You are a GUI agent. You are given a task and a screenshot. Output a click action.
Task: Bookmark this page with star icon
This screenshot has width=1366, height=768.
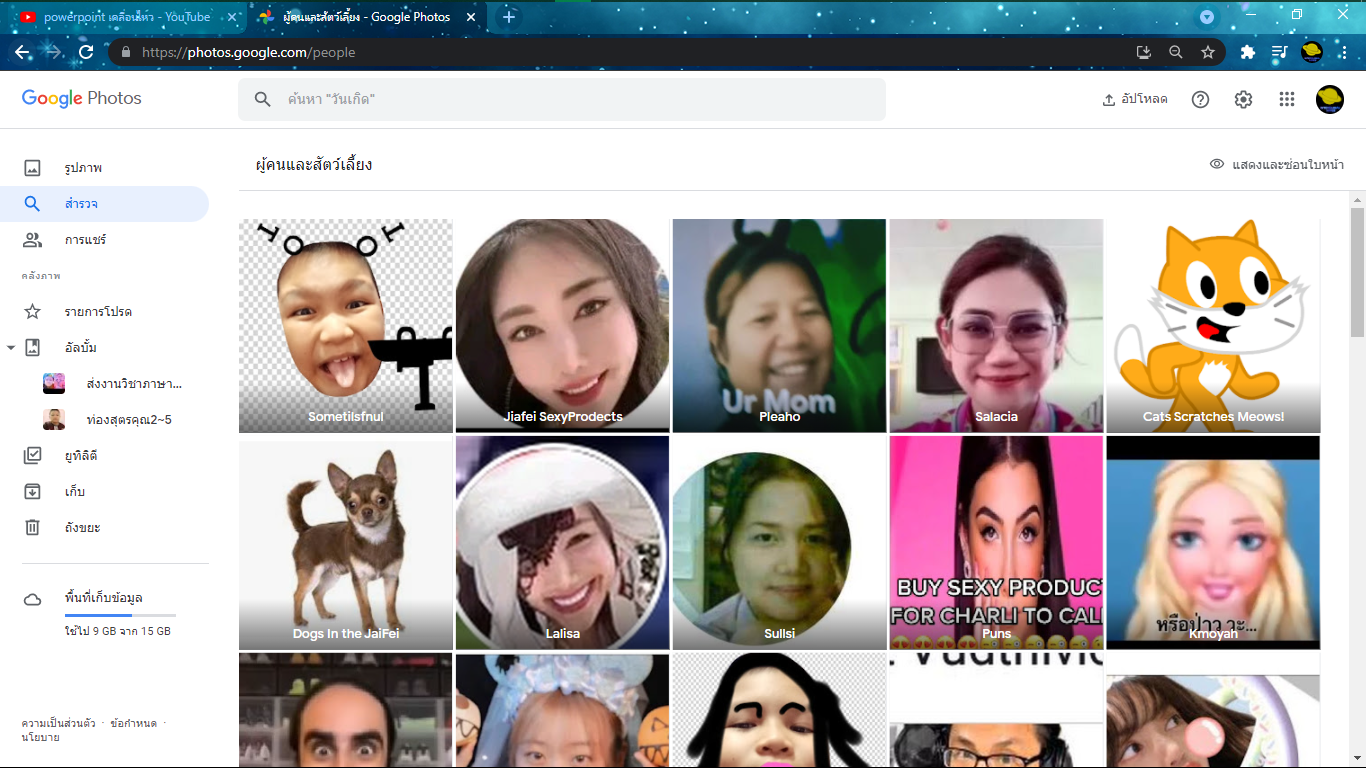tap(1208, 52)
